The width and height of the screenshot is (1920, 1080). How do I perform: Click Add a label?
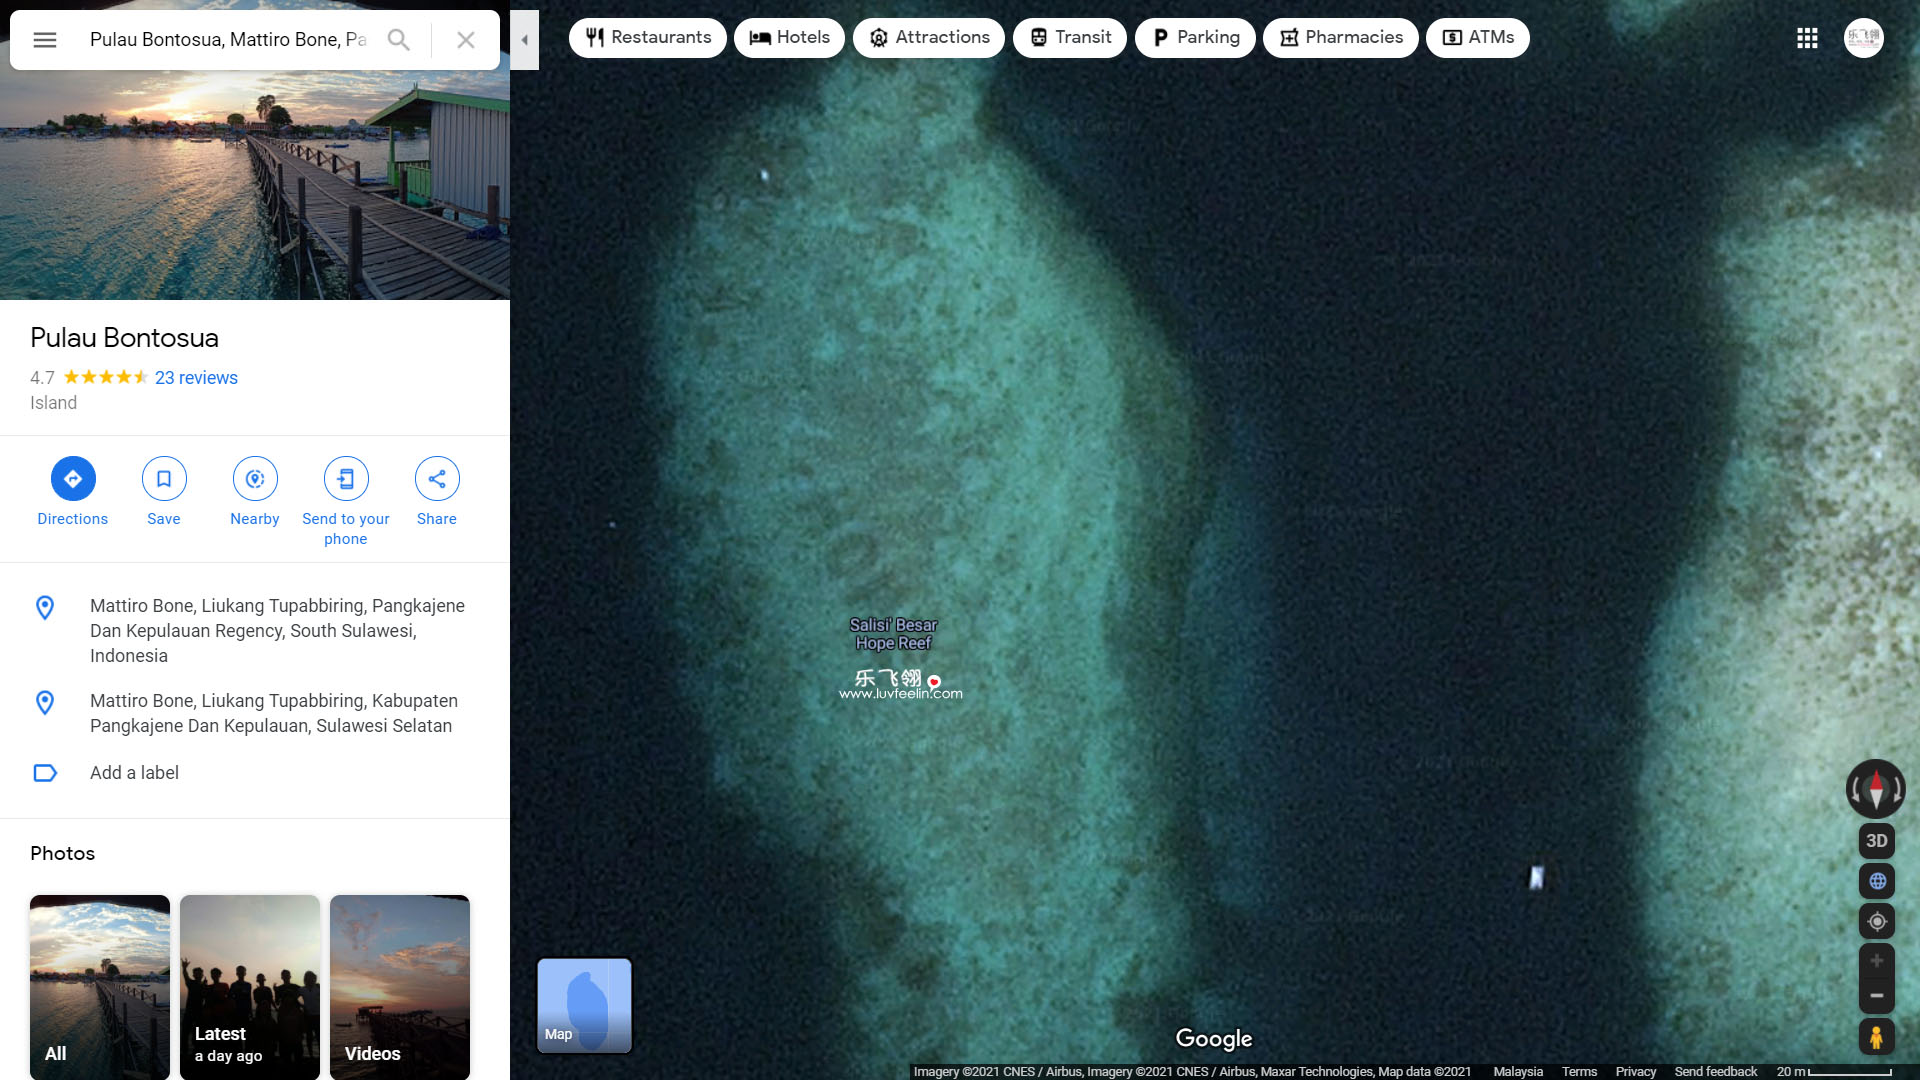pos(134,773)
